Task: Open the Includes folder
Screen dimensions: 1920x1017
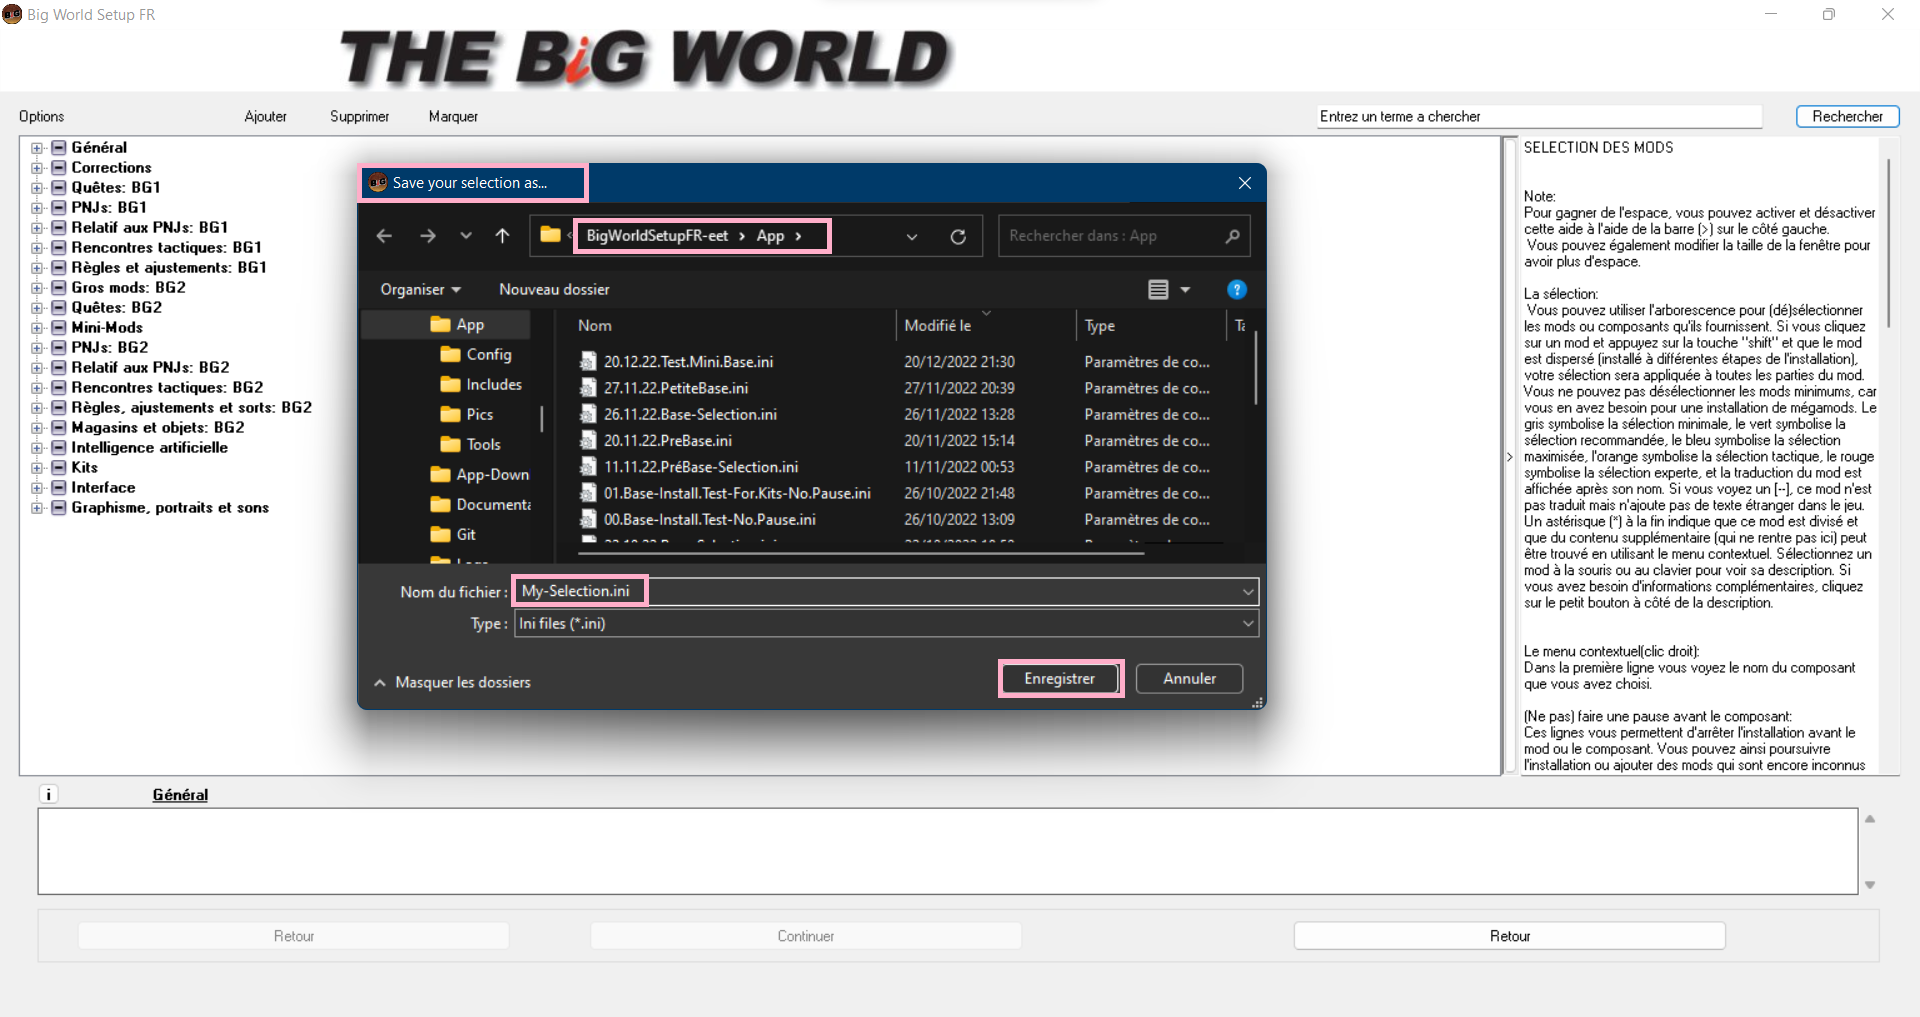Action: [x=481, y=385]
